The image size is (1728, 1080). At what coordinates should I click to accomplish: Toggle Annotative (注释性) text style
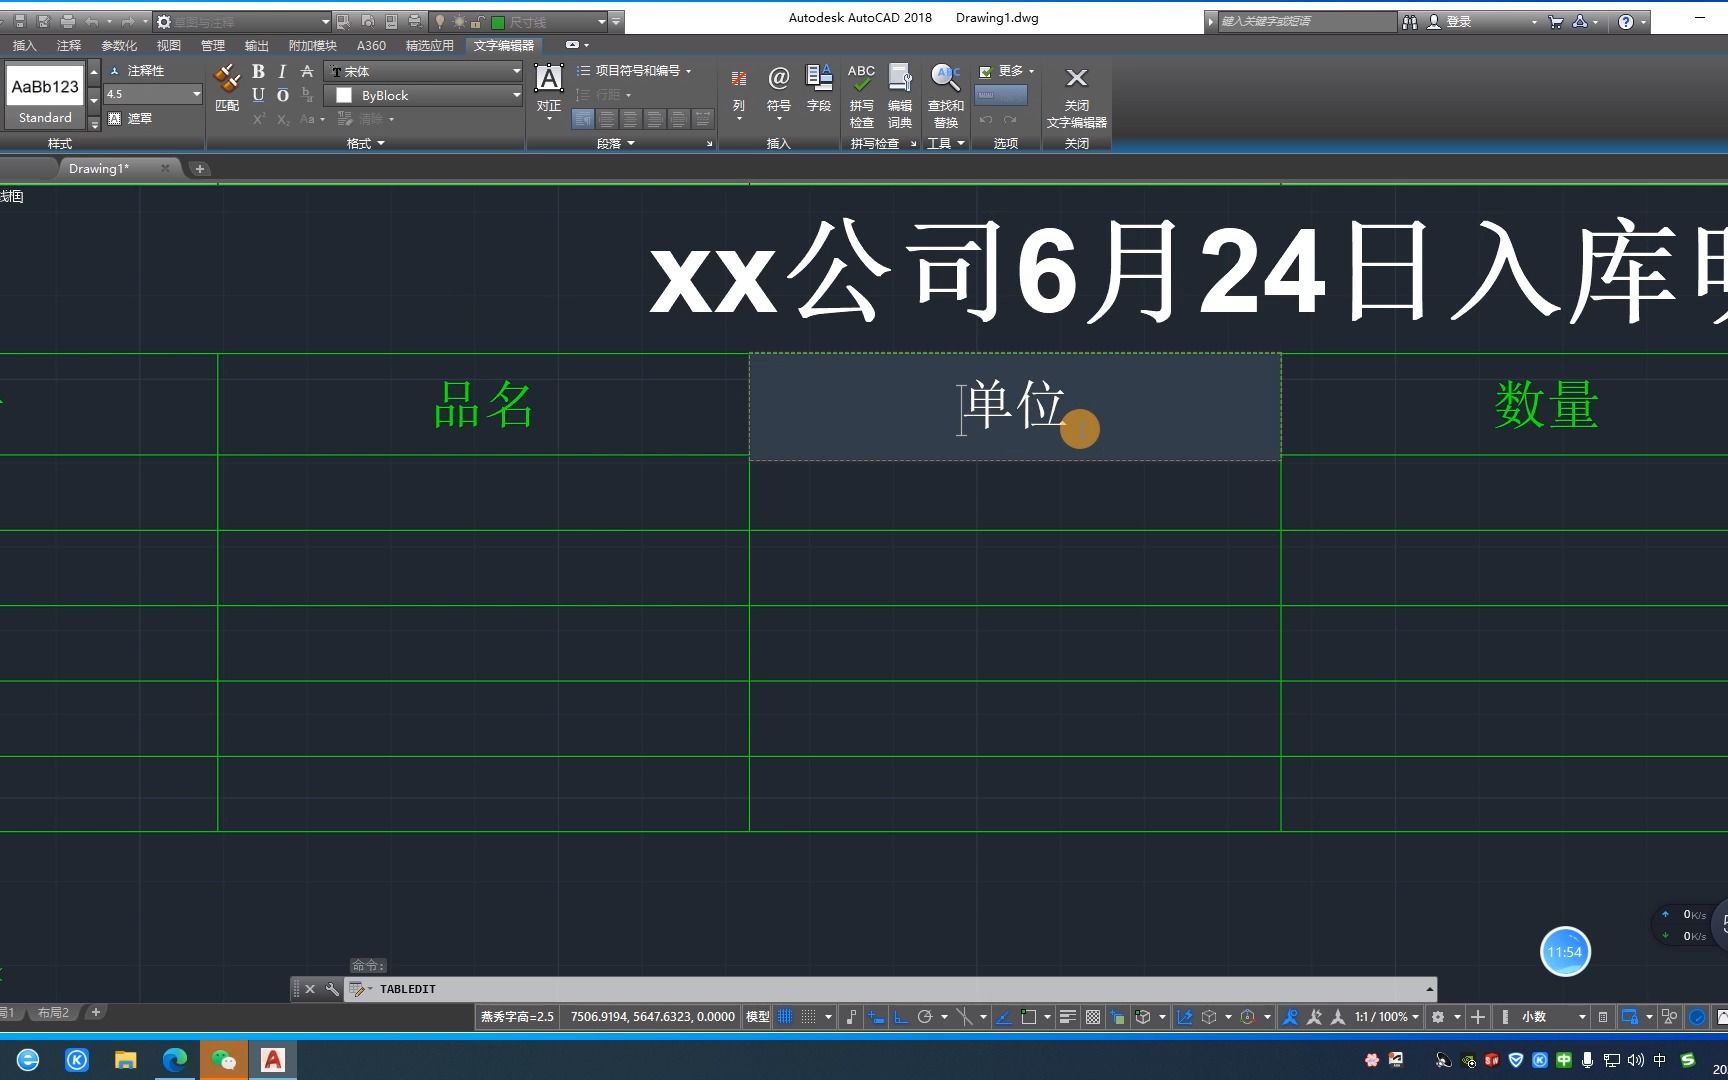coord(136,71)
